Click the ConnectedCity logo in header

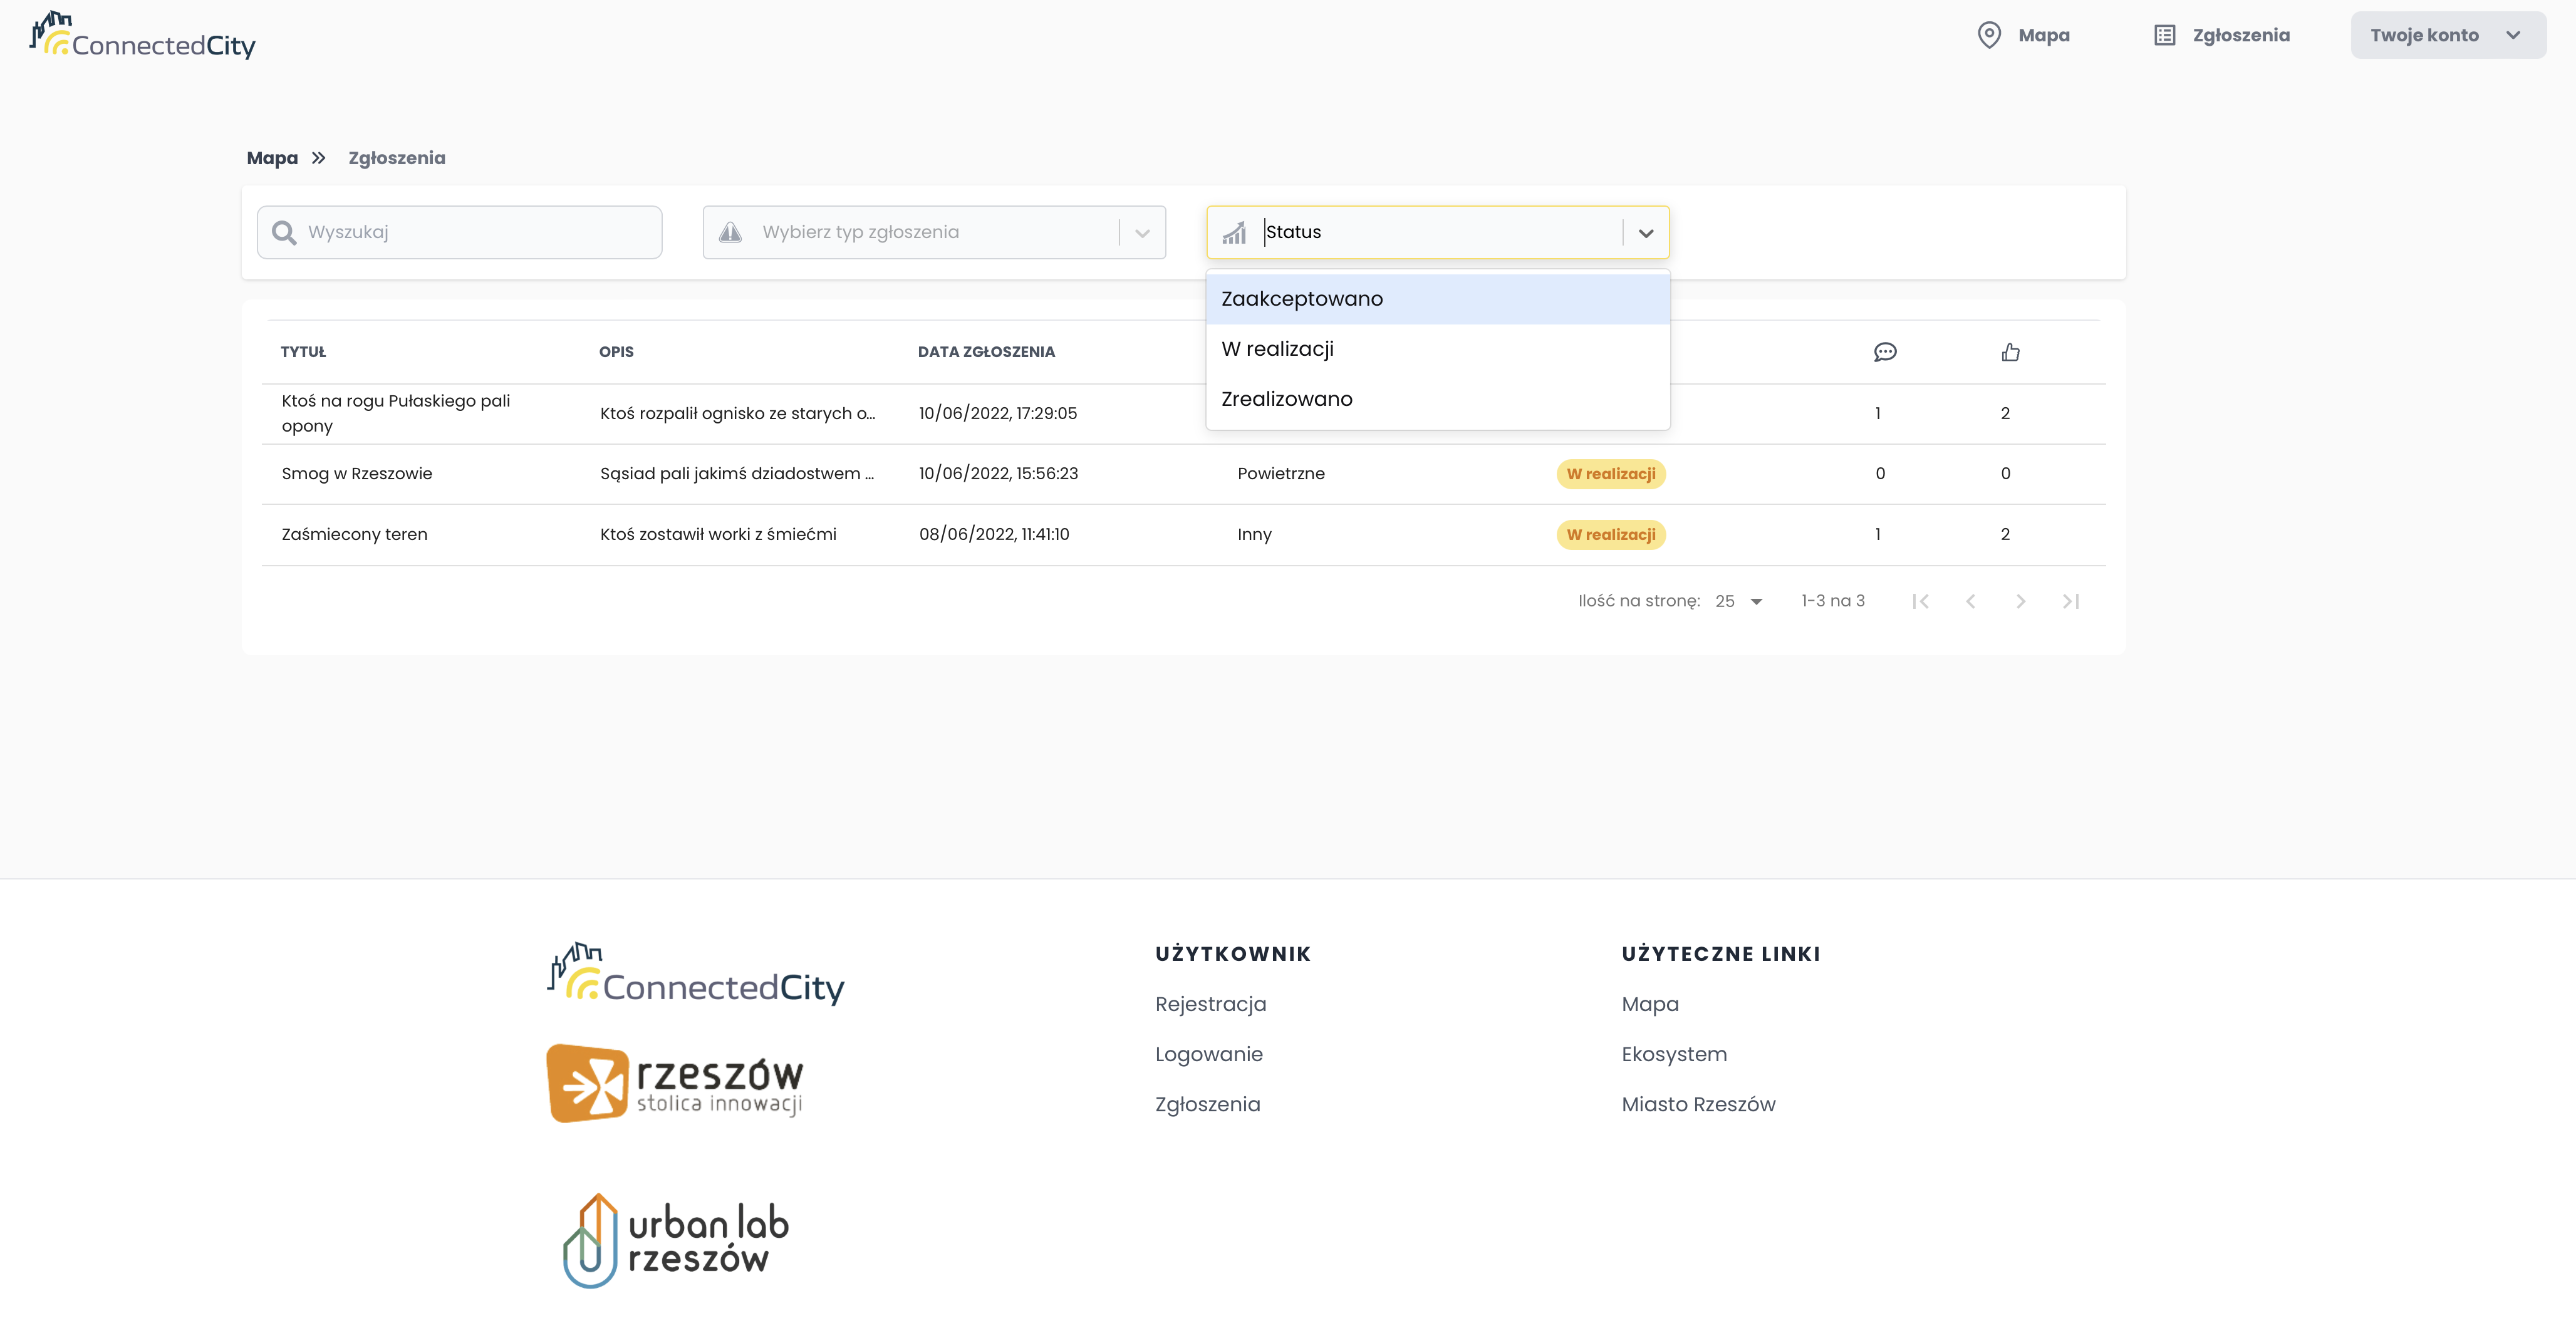(143, 36)
